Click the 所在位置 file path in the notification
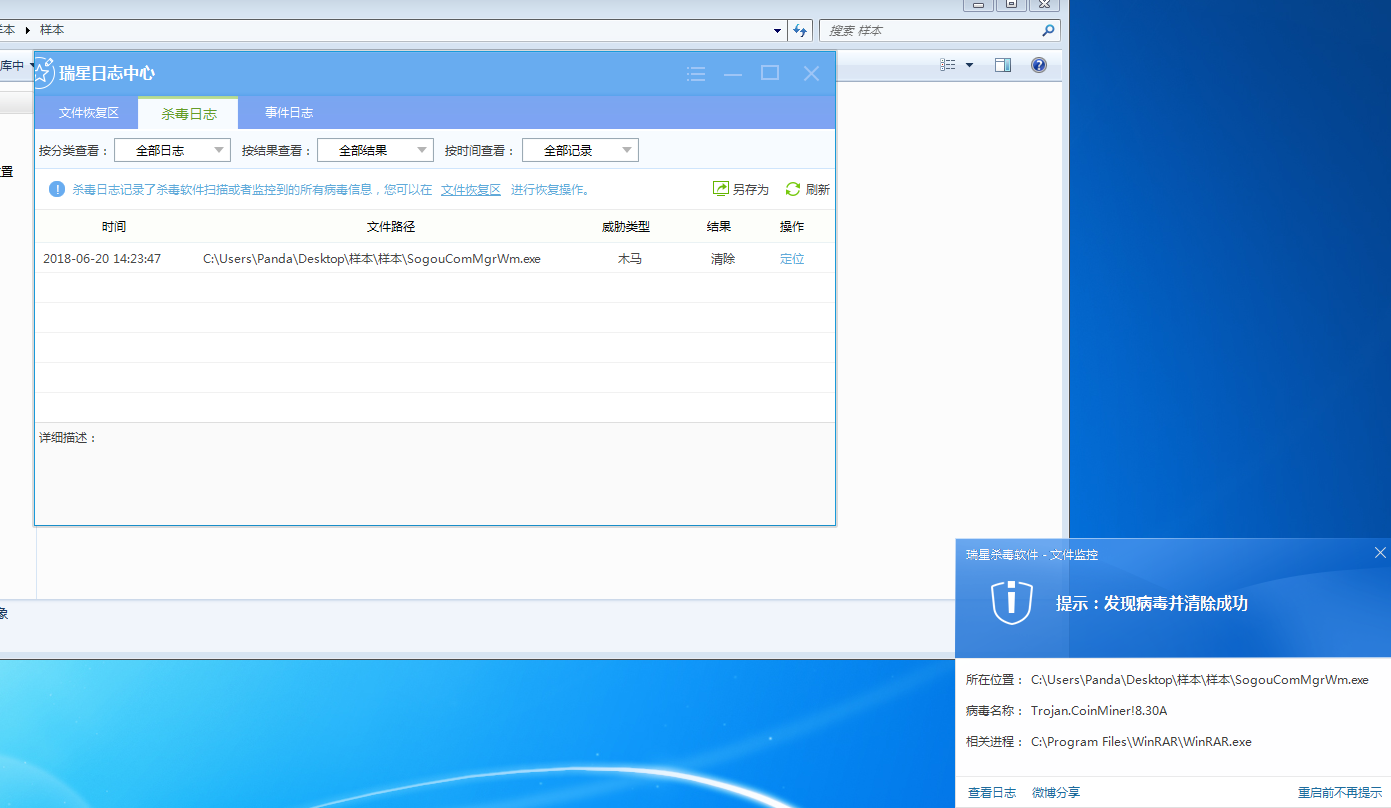Screen dimensions: 1391x808 click(x=1200, y=680)
